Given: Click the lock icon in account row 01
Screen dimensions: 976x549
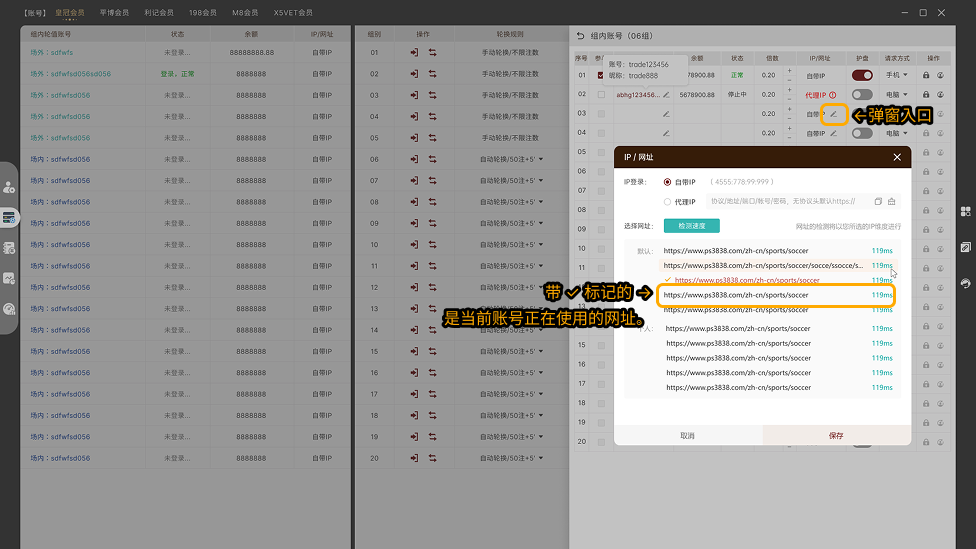Looking at the screenshot, I should coord(926,75).
